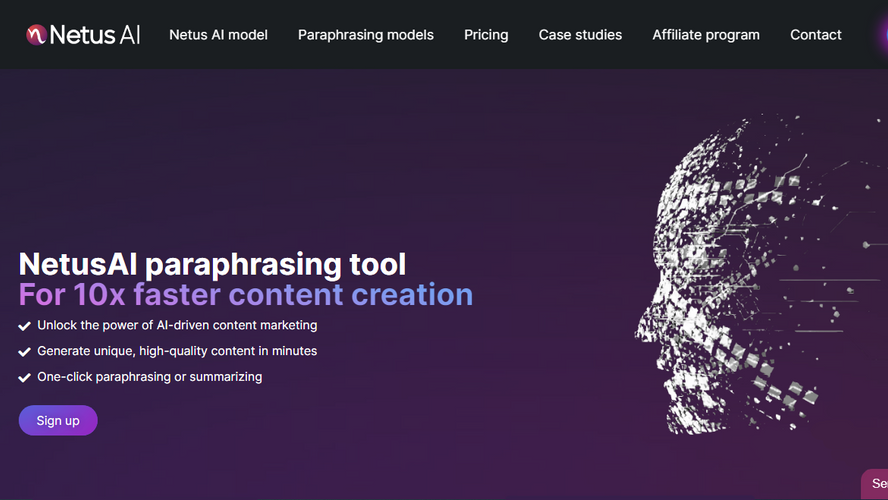Go to the Pricing page
This screenshot has width=888, height=500.
[x=486, y=35]
